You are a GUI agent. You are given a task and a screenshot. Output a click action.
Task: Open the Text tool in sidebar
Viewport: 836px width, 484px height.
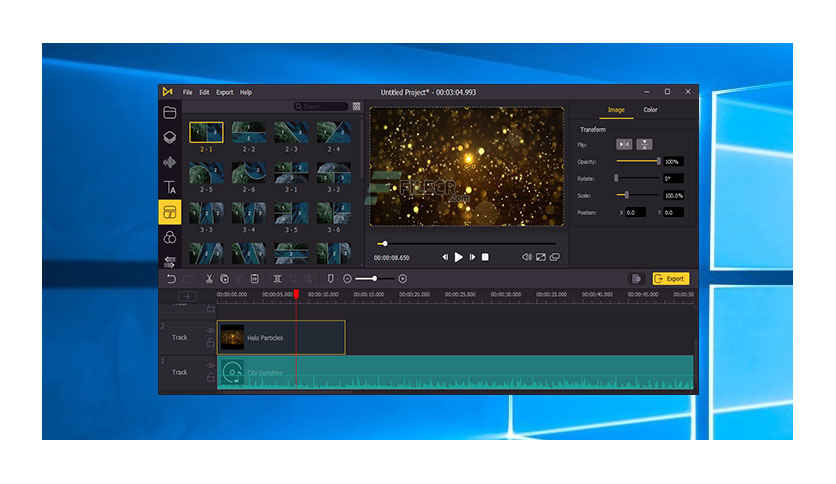(x=170, y=187)
